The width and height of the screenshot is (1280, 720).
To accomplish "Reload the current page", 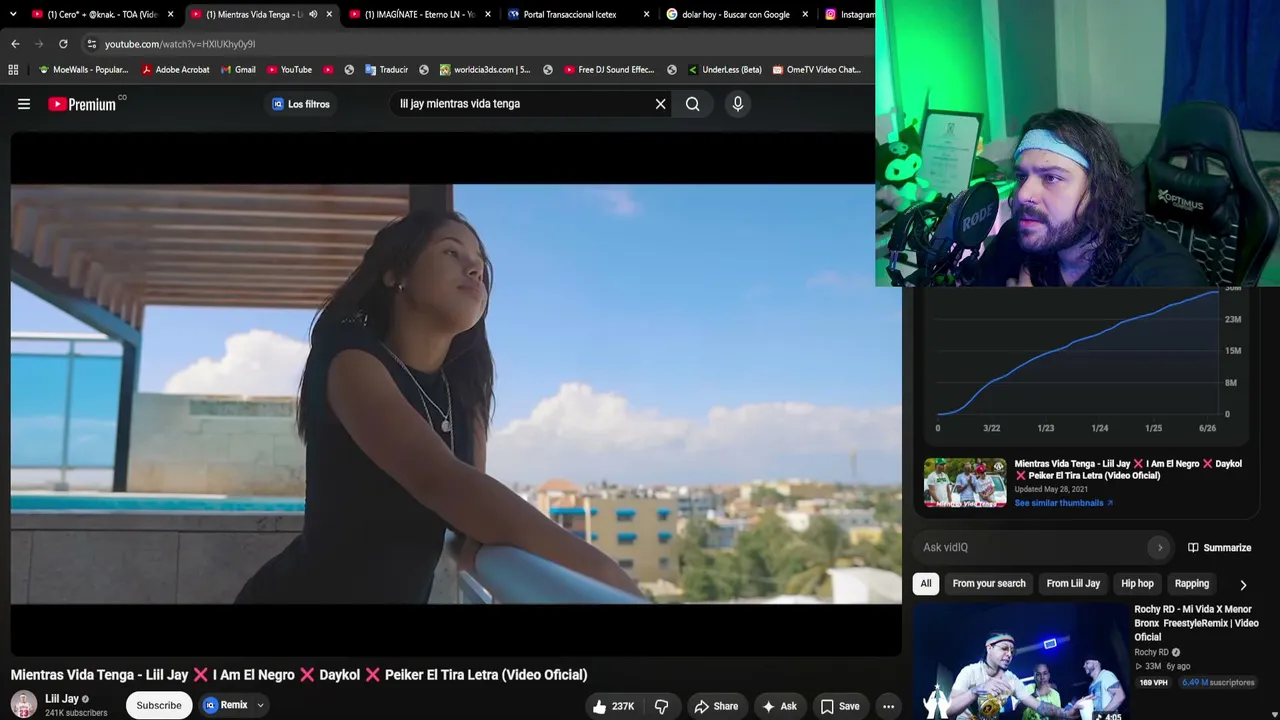I will 63,44.
